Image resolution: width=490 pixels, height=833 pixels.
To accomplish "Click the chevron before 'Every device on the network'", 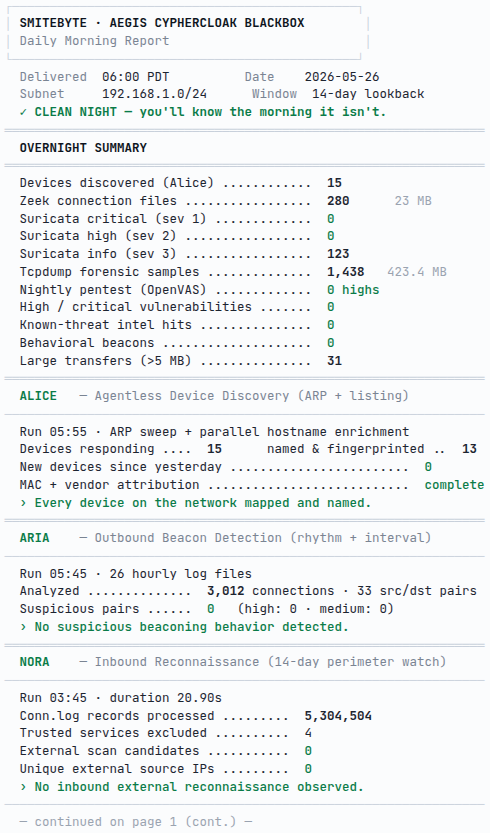I will 23,503.
